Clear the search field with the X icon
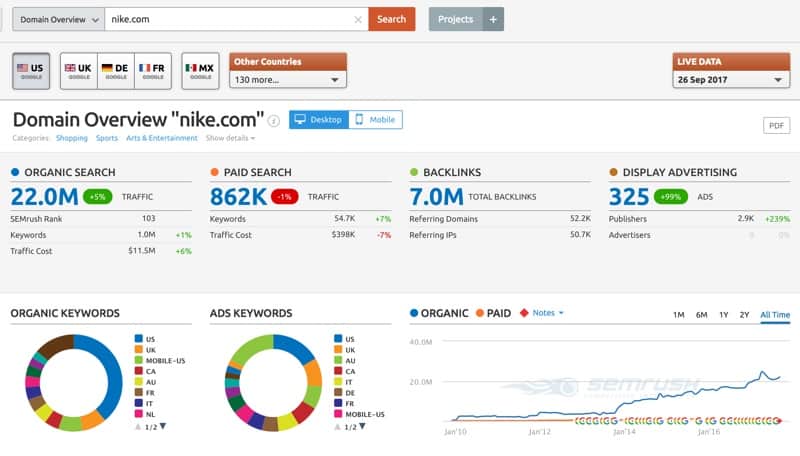800x456 pixels. (x=358, y=19)
